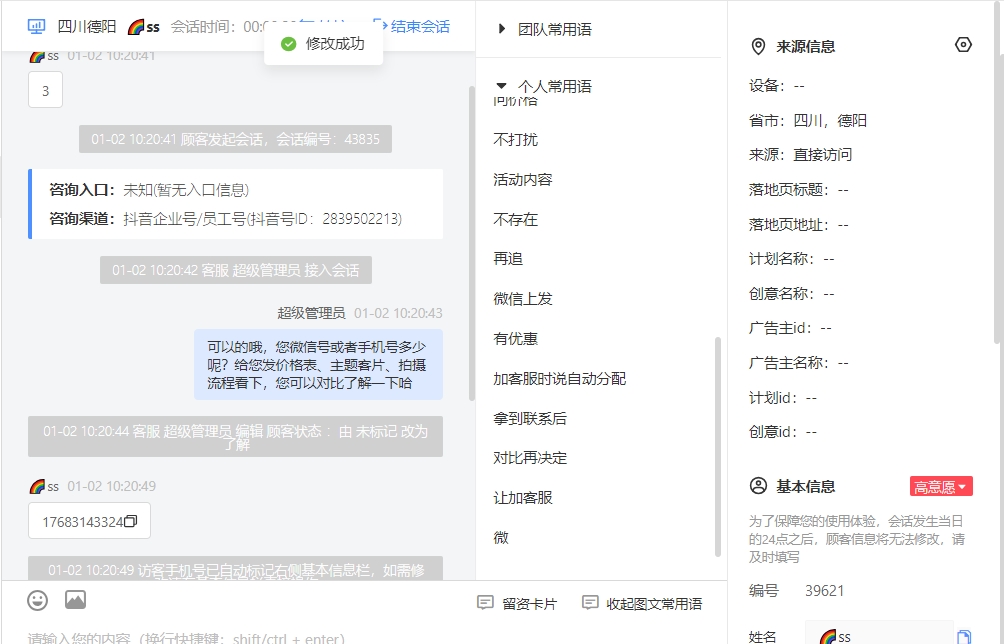Image resolution: width=1004 pixels, height=644 pixels.
Task: Click the 来源：直接访问 info row
Action: coord(800,154)
